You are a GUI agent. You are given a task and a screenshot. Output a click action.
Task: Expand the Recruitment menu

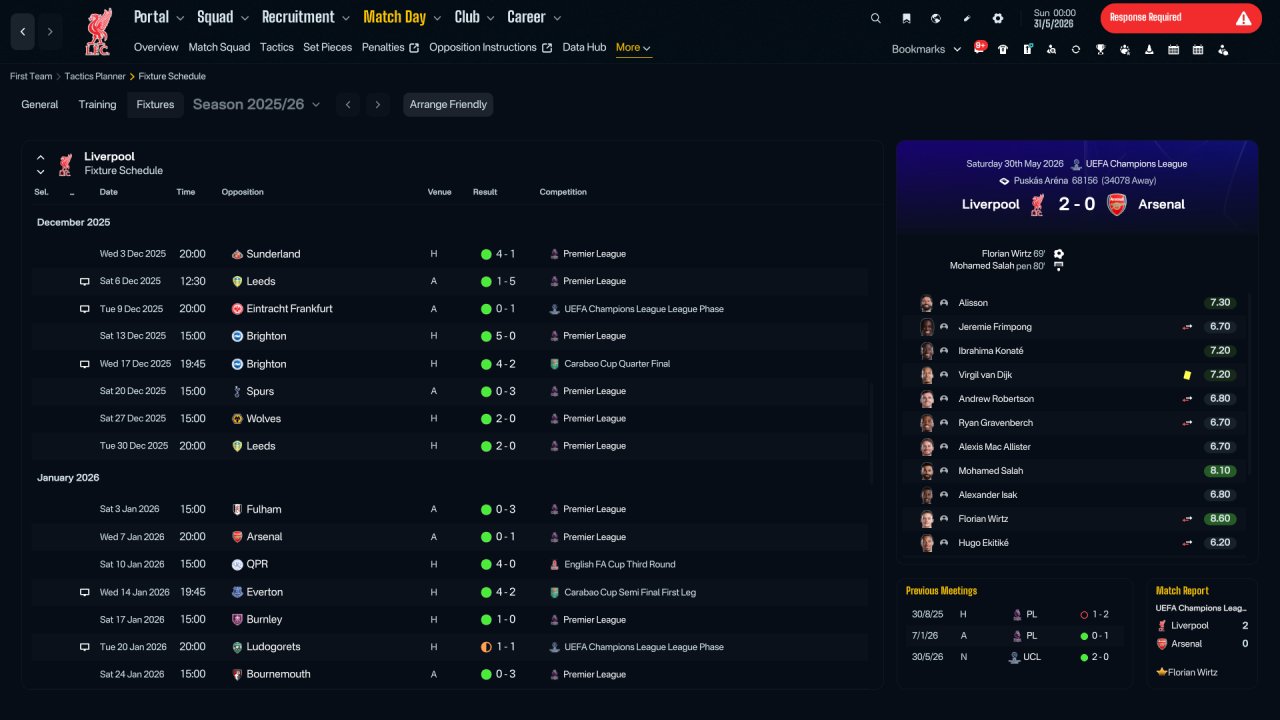[306, 17]
